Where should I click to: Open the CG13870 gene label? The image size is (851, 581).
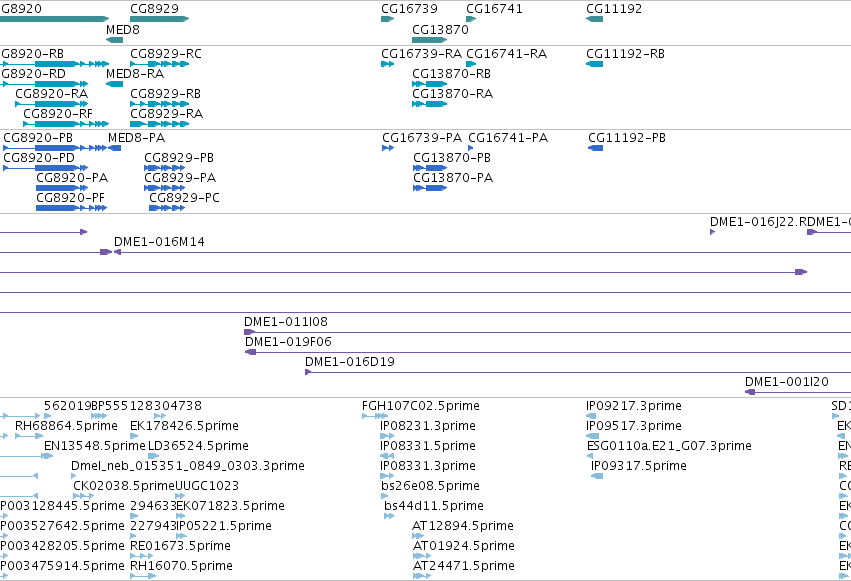[440, 30]
